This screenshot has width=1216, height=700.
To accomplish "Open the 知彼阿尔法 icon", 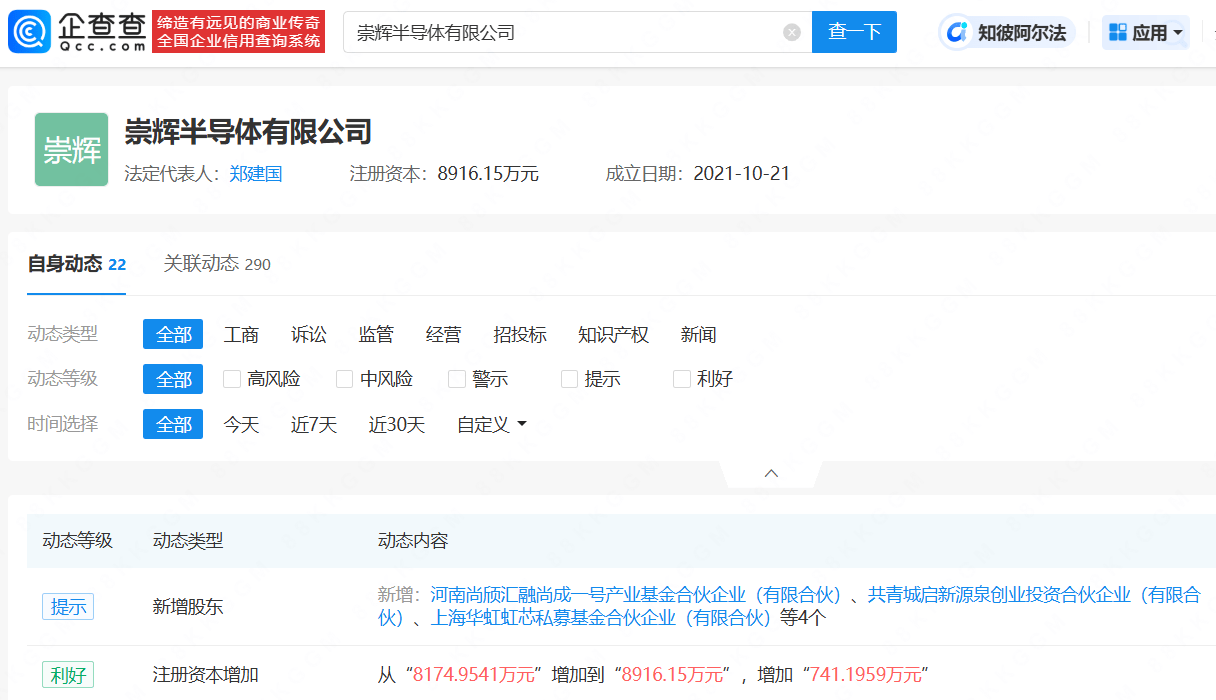I will pos(959,33).
